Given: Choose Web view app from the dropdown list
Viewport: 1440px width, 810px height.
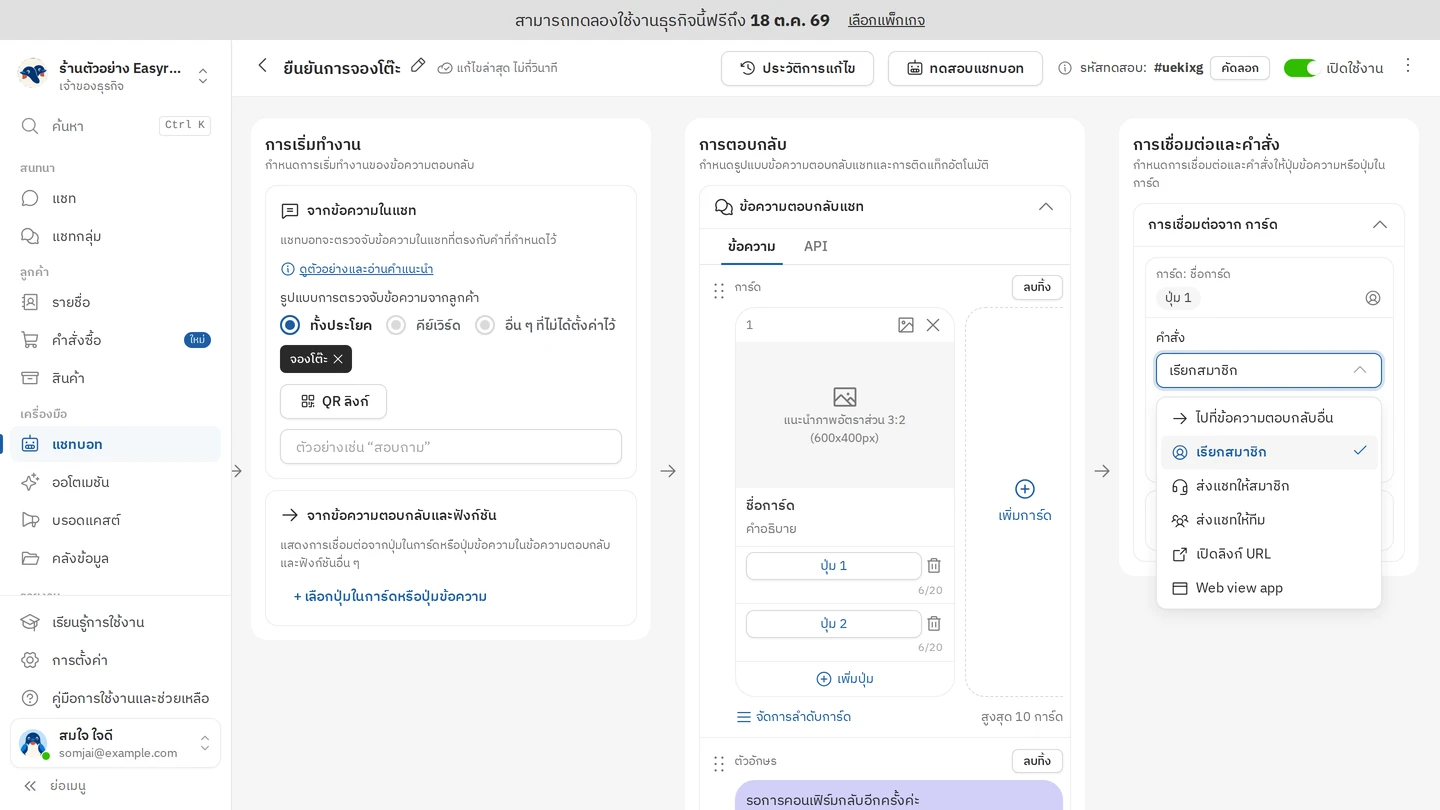Looking at the screenshot, I should 1269,588.
